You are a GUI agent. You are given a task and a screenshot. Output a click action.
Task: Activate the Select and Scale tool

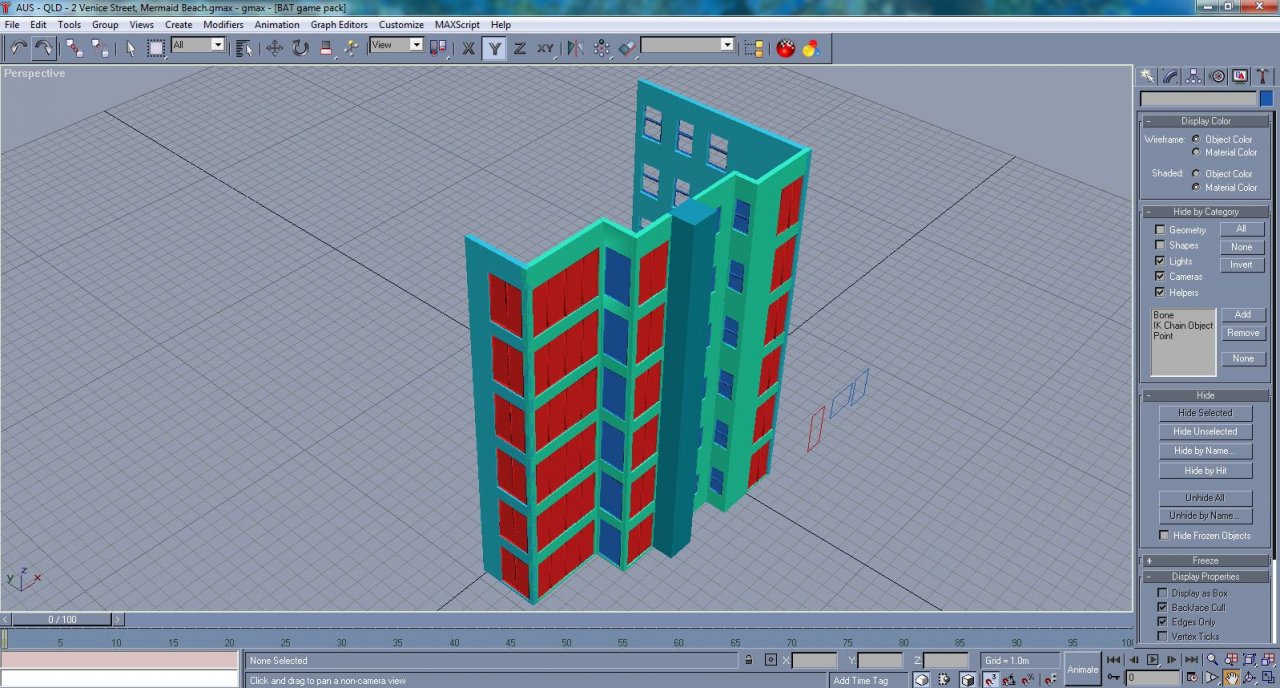point(326,47)
